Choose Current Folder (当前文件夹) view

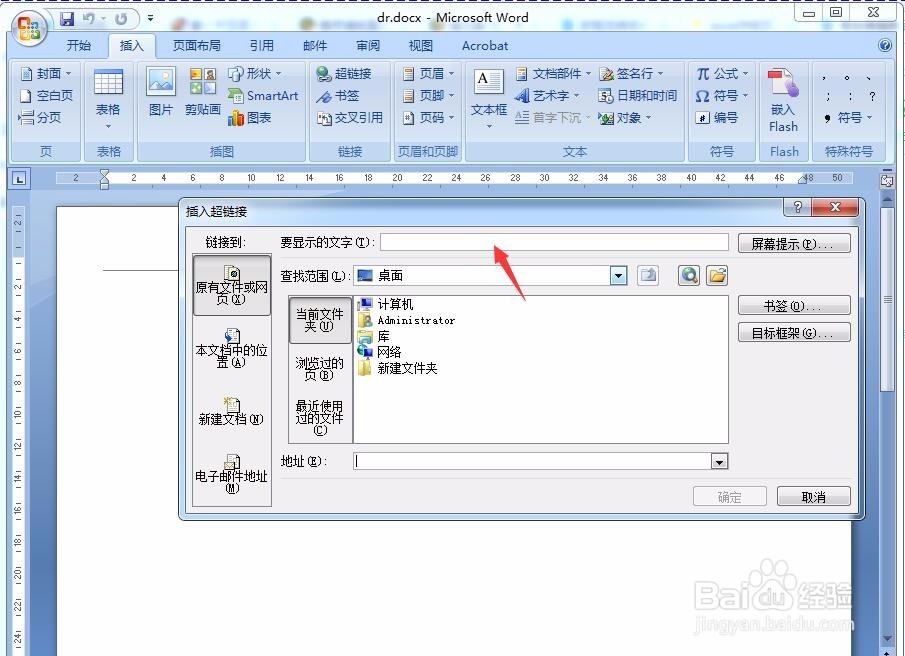320,320
